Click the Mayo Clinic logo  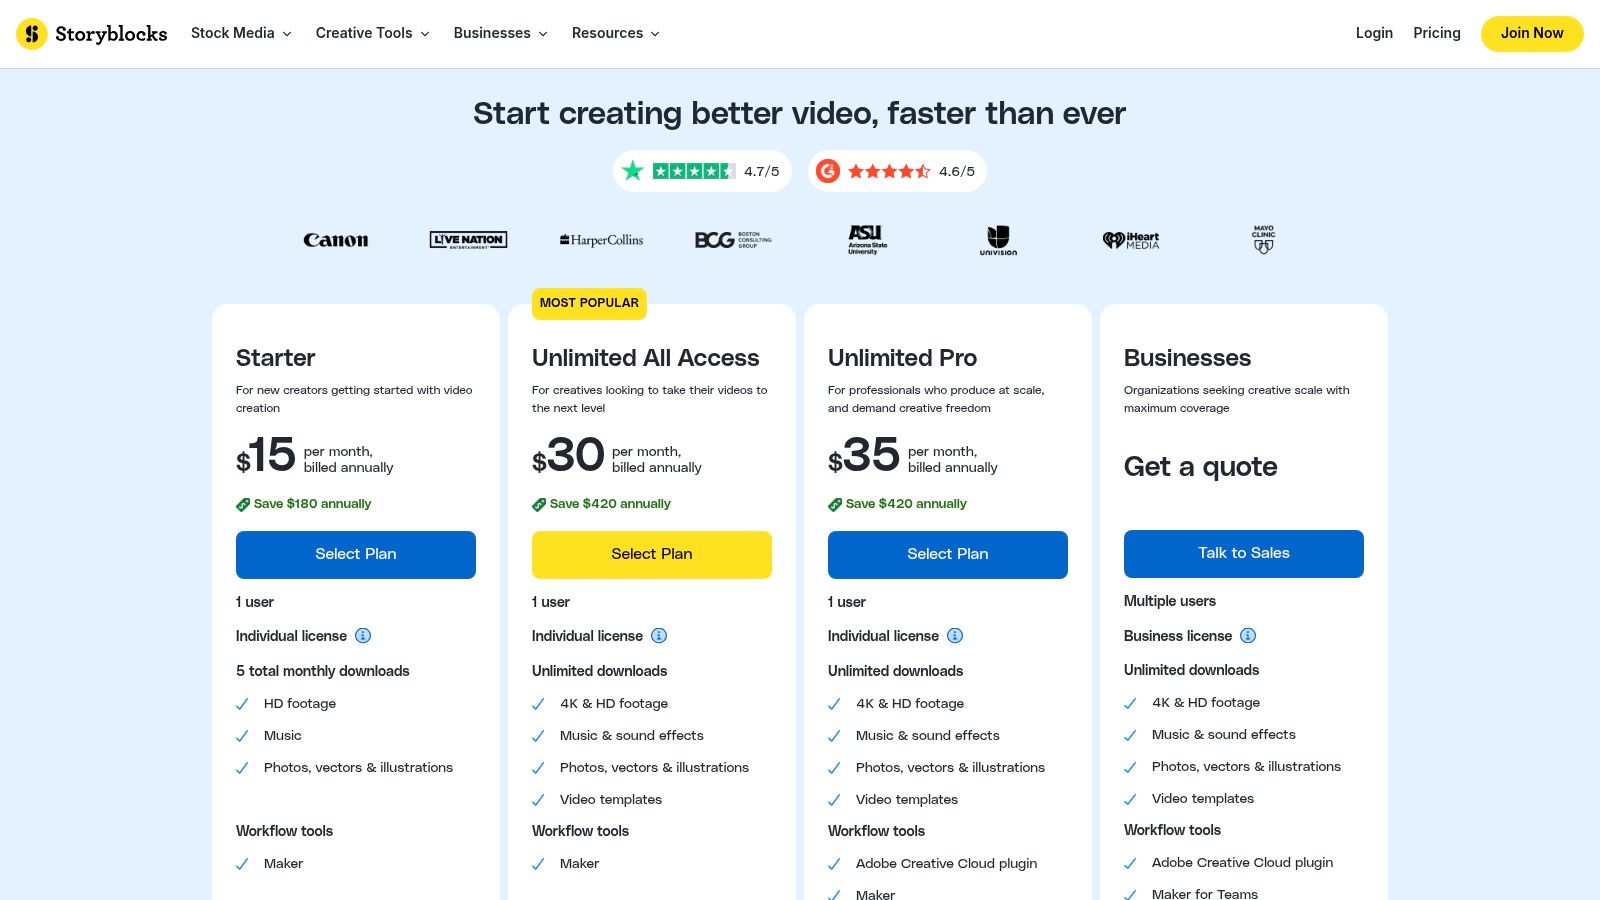point(1264,240)
